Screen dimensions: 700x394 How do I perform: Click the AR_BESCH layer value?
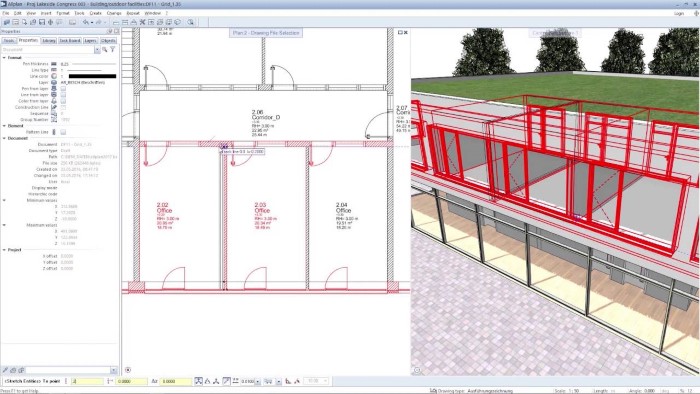83,83
